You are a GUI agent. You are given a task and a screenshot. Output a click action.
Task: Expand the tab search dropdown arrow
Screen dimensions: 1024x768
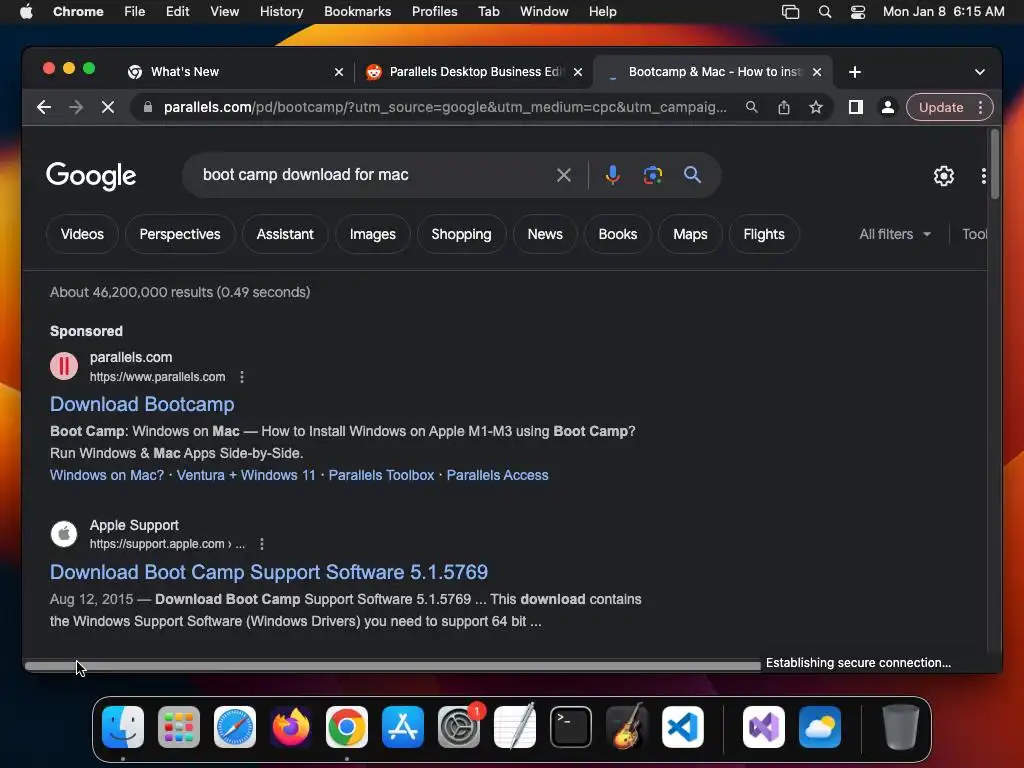pyautogui.click(x=980, y=72)
